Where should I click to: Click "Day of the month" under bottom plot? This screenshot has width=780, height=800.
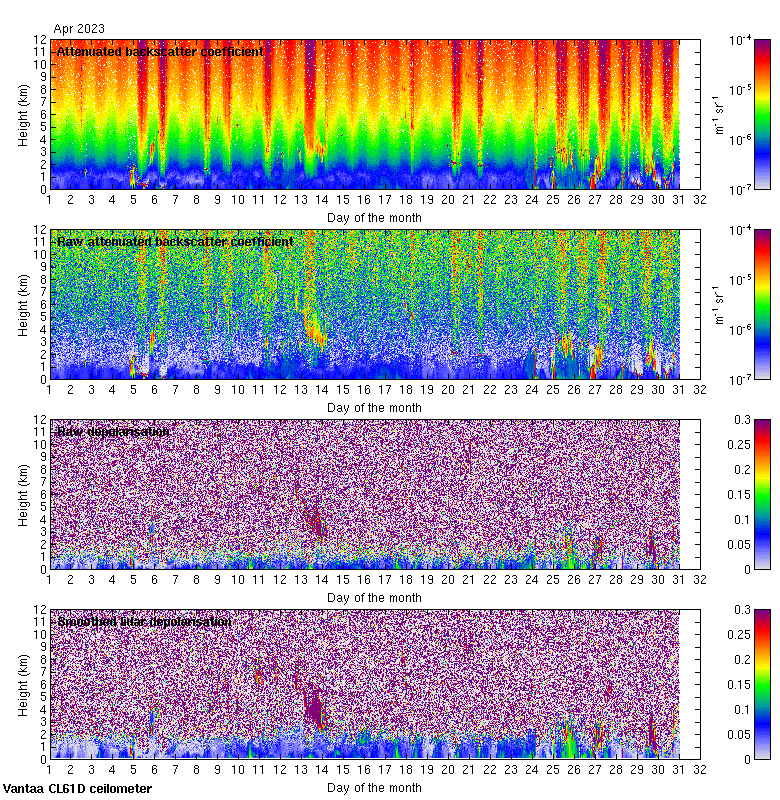374,787
